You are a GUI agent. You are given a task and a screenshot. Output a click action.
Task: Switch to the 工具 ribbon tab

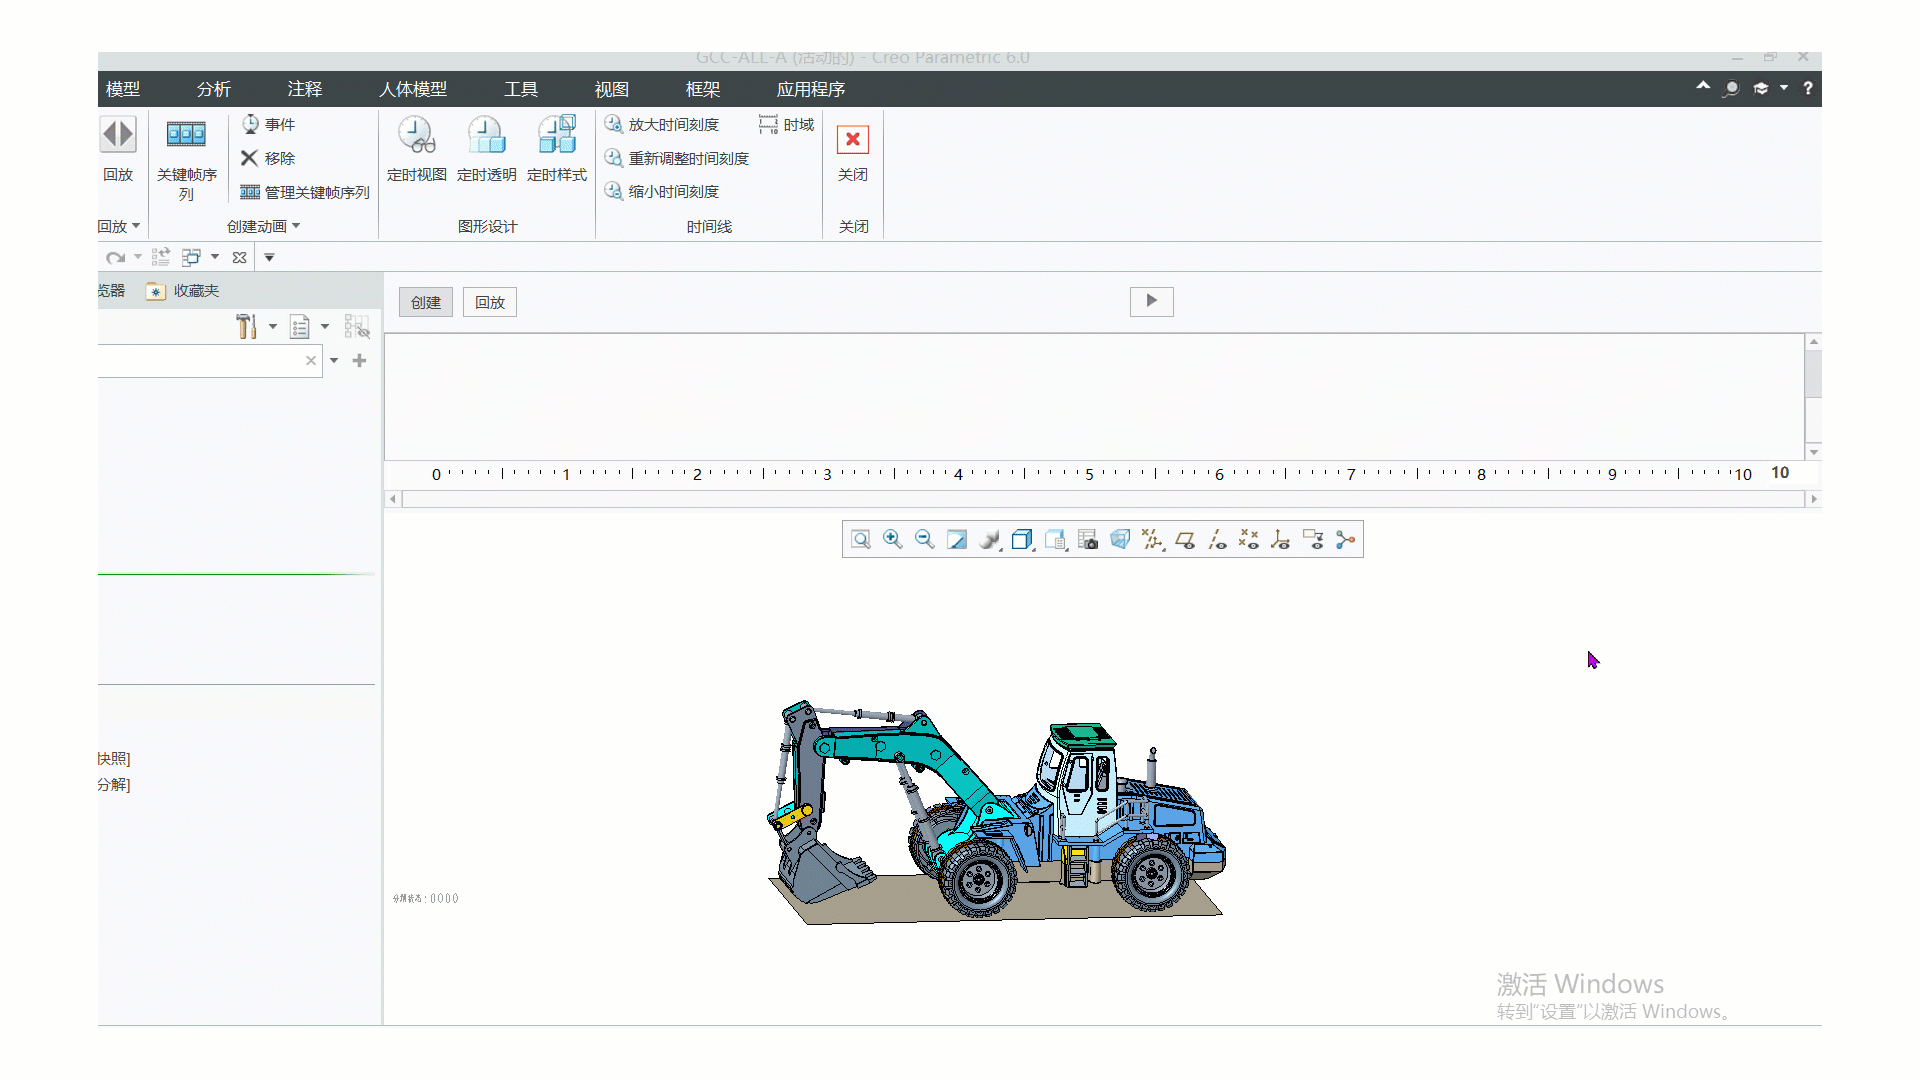[x=521, y=89]
